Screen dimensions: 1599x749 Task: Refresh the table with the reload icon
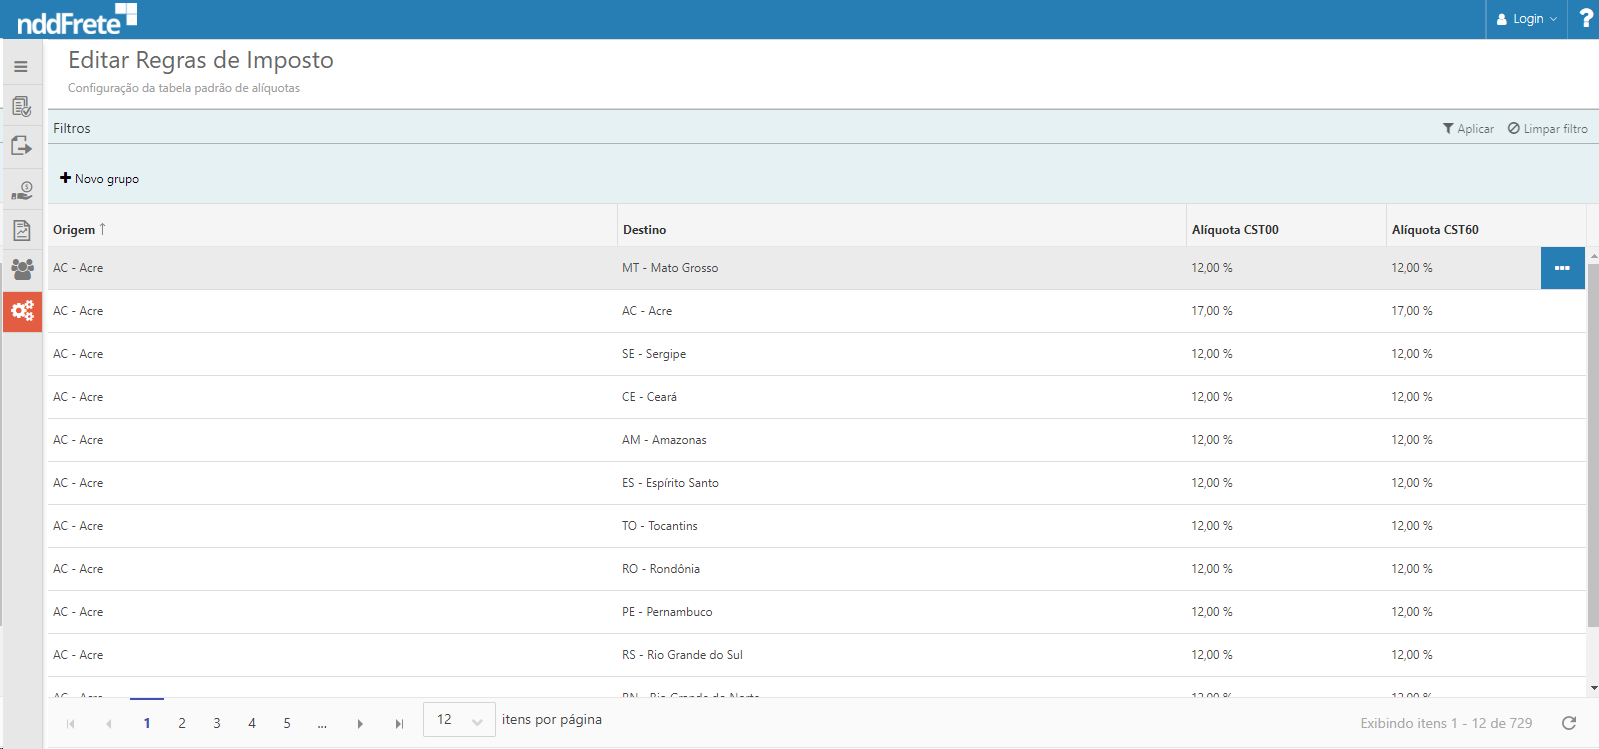[1569, 723]
